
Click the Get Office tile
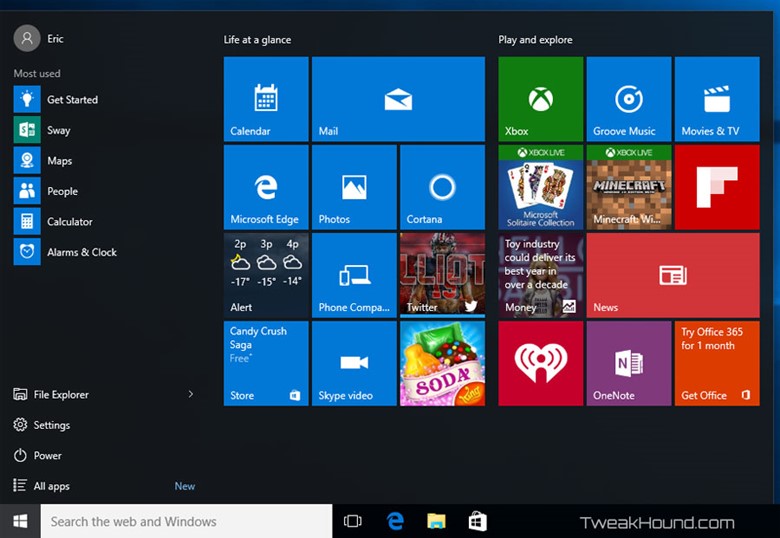[717, 363]
